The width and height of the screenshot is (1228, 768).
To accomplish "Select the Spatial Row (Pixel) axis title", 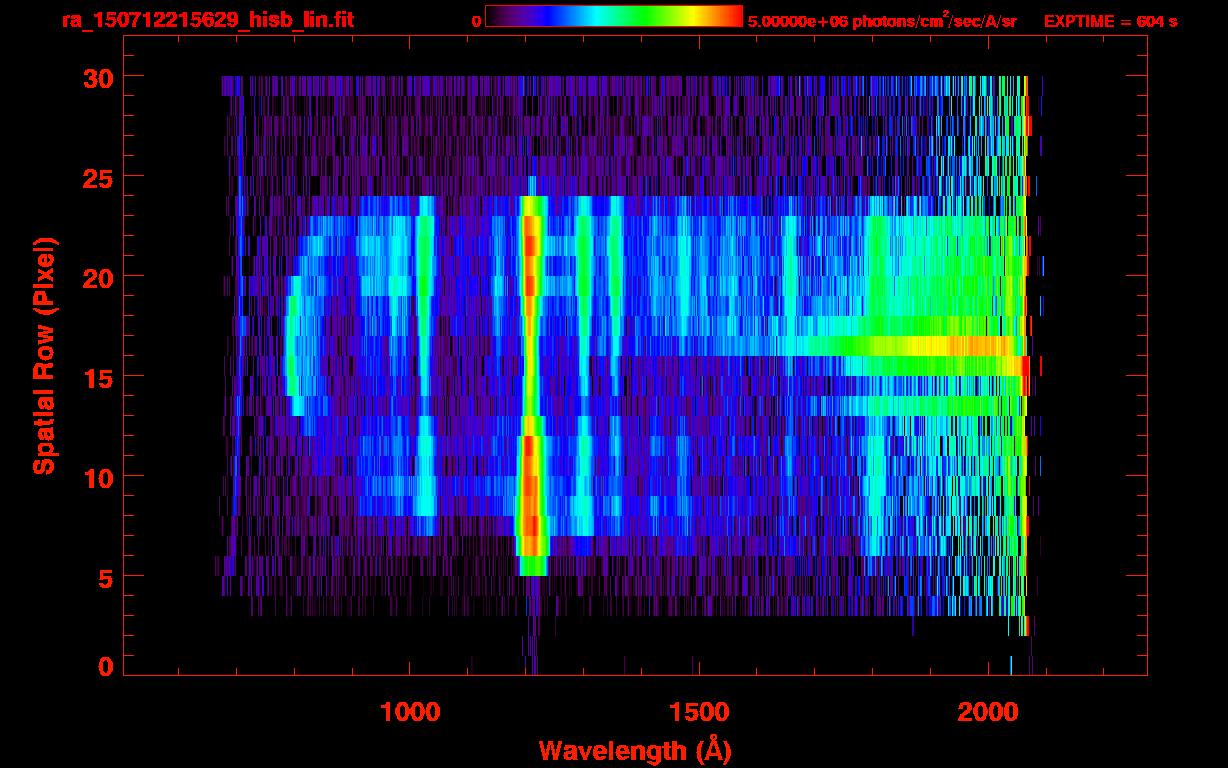I will (x=44, y=355).
